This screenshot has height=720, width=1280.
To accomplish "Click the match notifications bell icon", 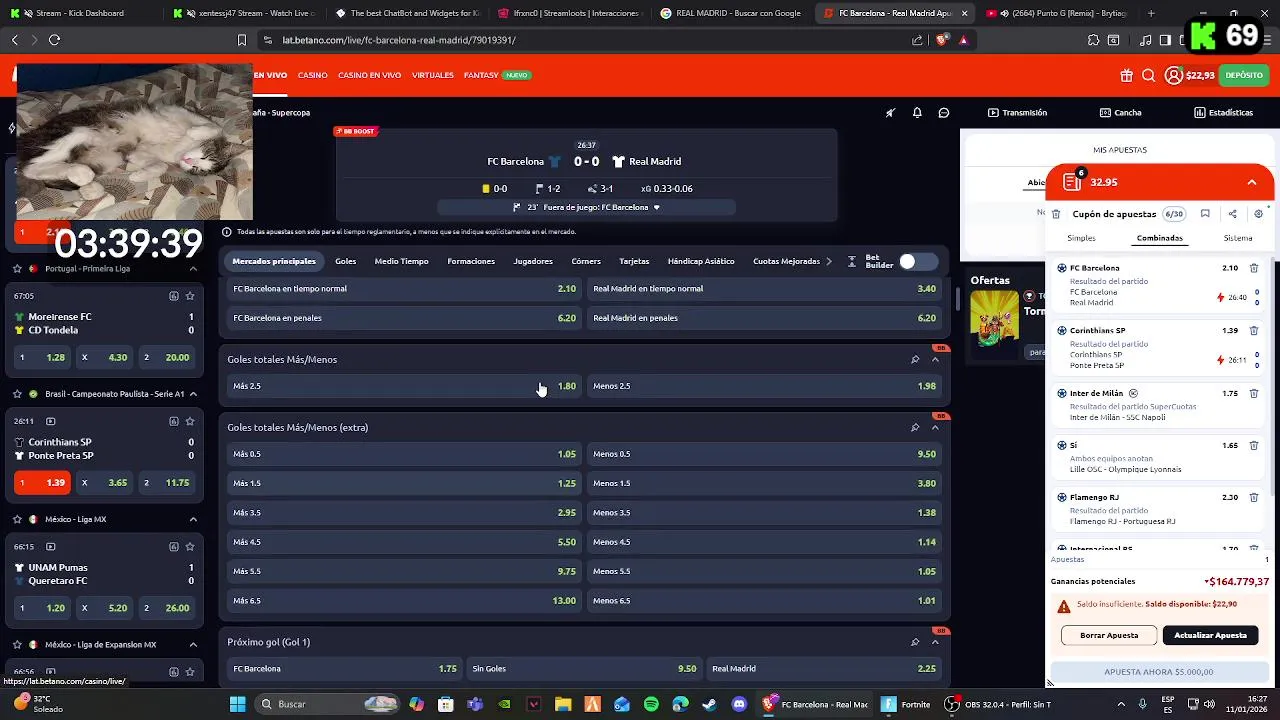I will point(917,113).
